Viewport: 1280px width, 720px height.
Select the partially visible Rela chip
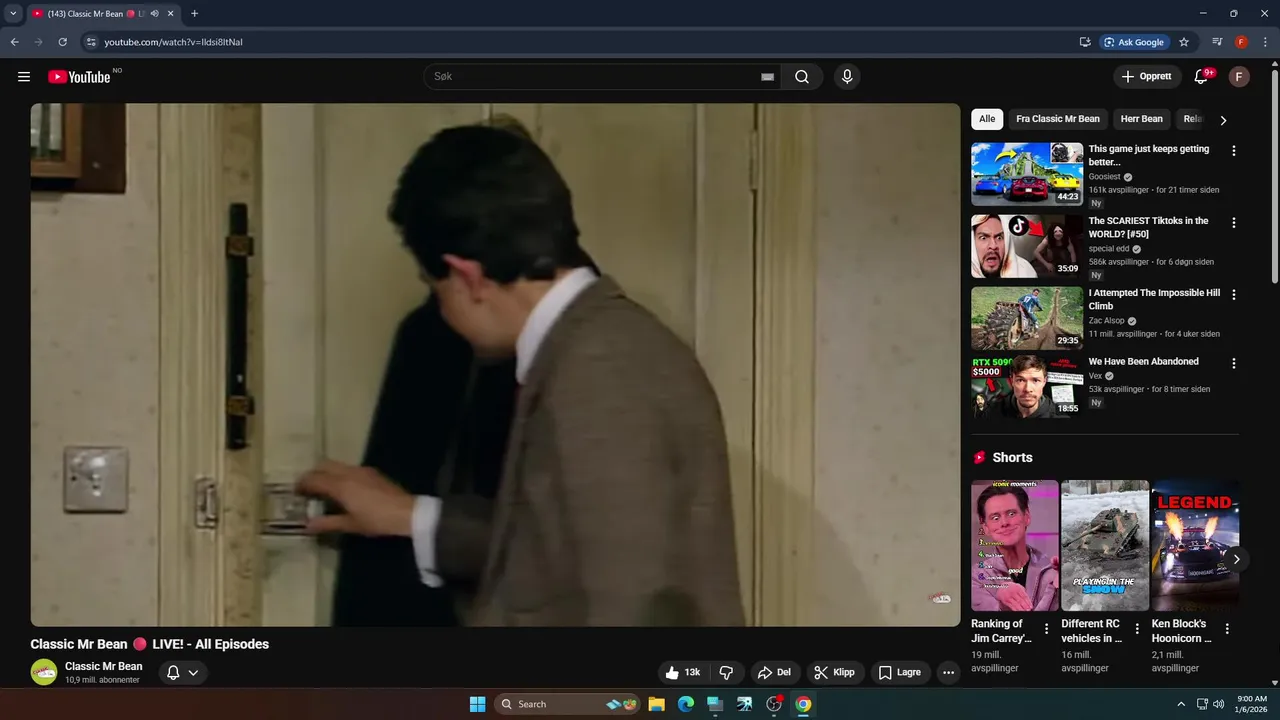[x=1191, y=119]
